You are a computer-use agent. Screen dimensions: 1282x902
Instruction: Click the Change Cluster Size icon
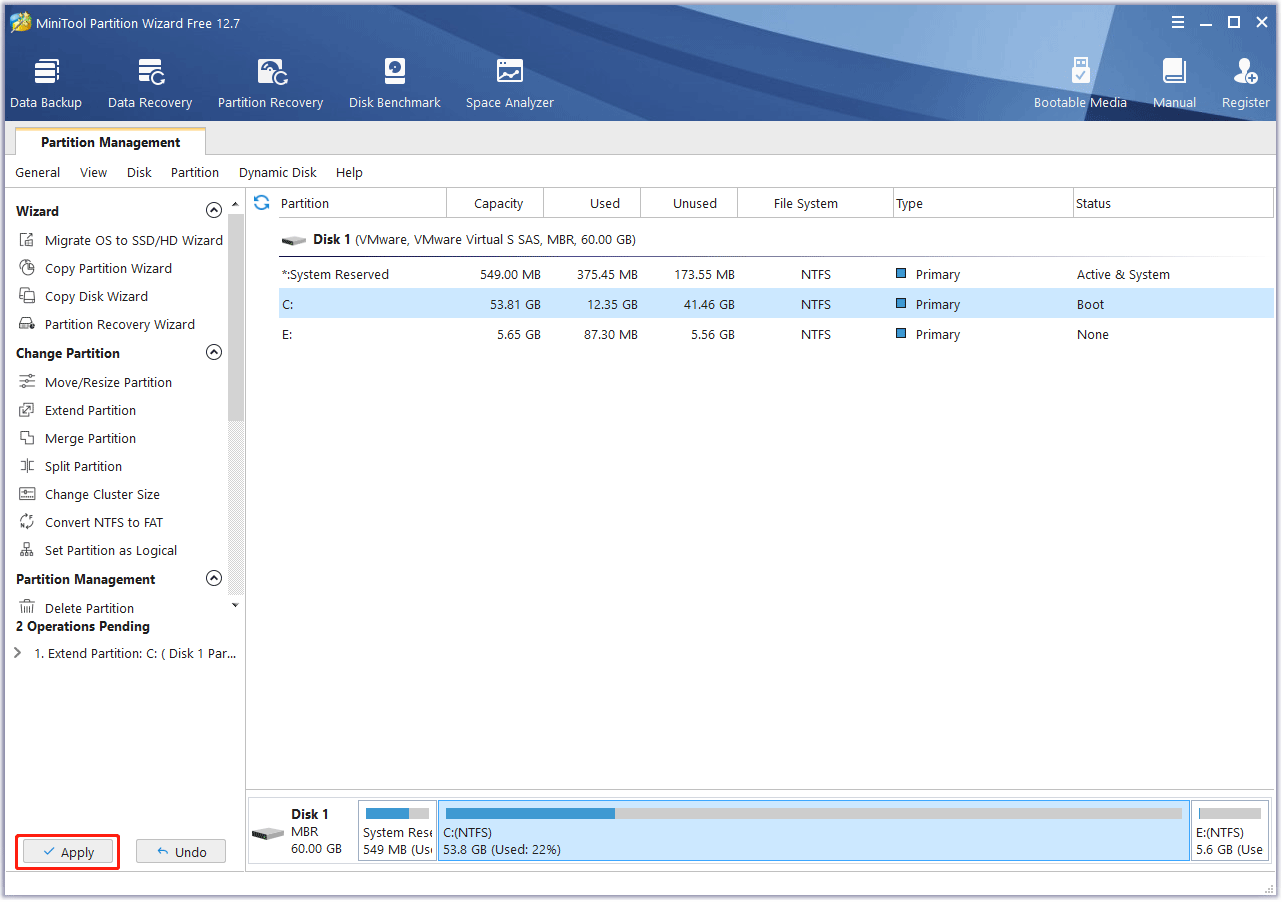click(x=27, y=494)
